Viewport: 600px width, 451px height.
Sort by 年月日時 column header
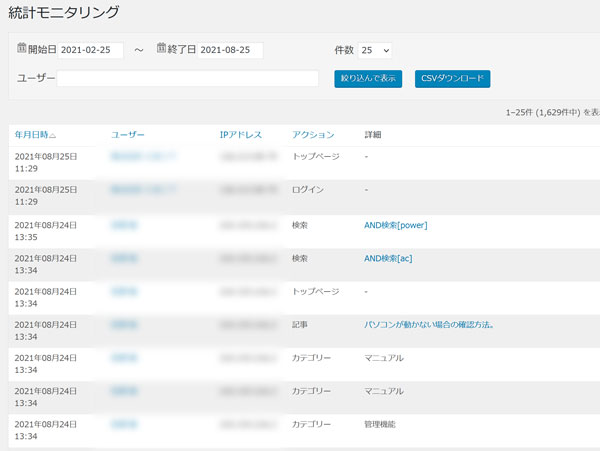[35, 135]
